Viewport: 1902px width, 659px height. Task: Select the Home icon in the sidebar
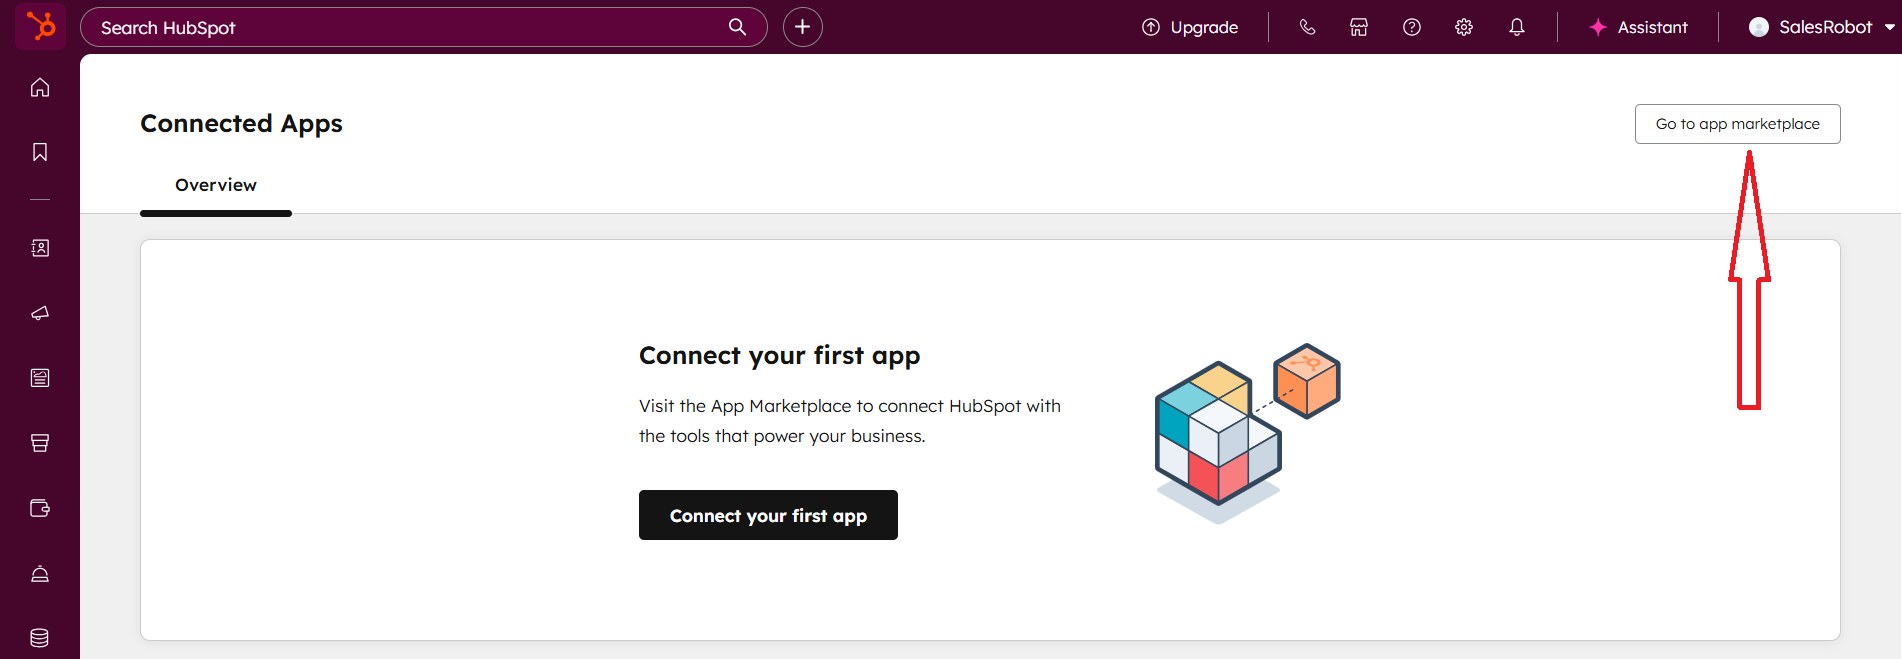[40, 88]
